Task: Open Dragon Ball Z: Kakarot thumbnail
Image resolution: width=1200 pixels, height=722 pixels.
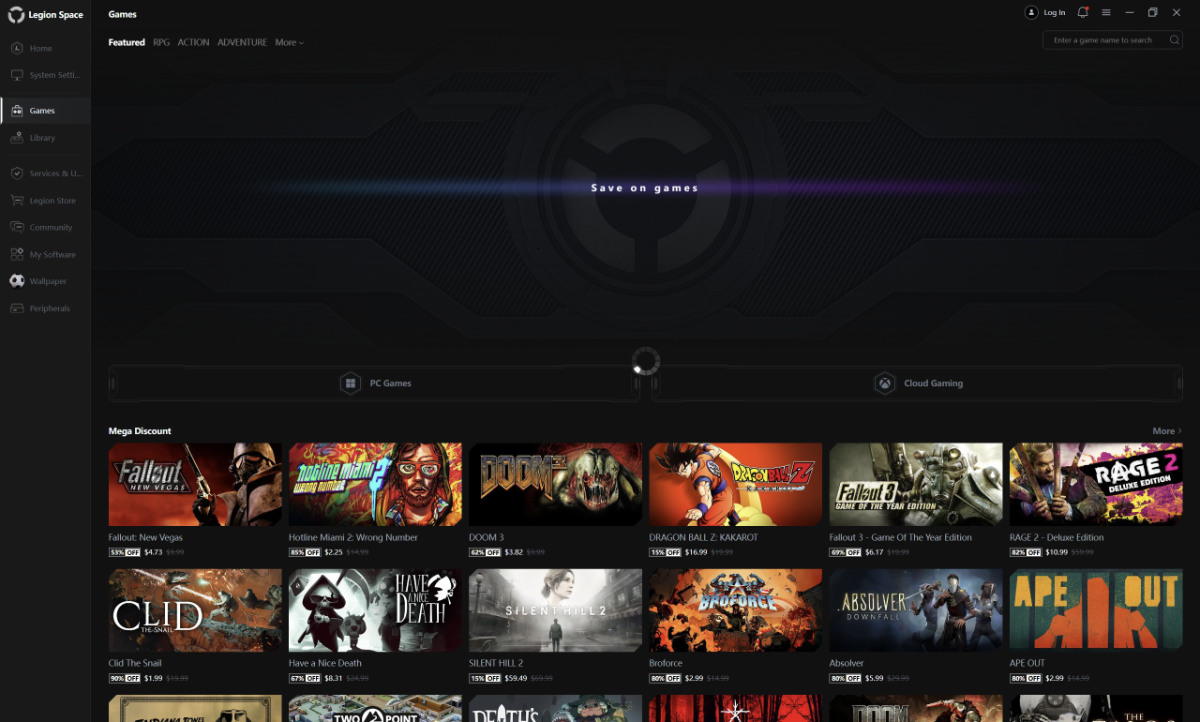Action: (736, 484)
